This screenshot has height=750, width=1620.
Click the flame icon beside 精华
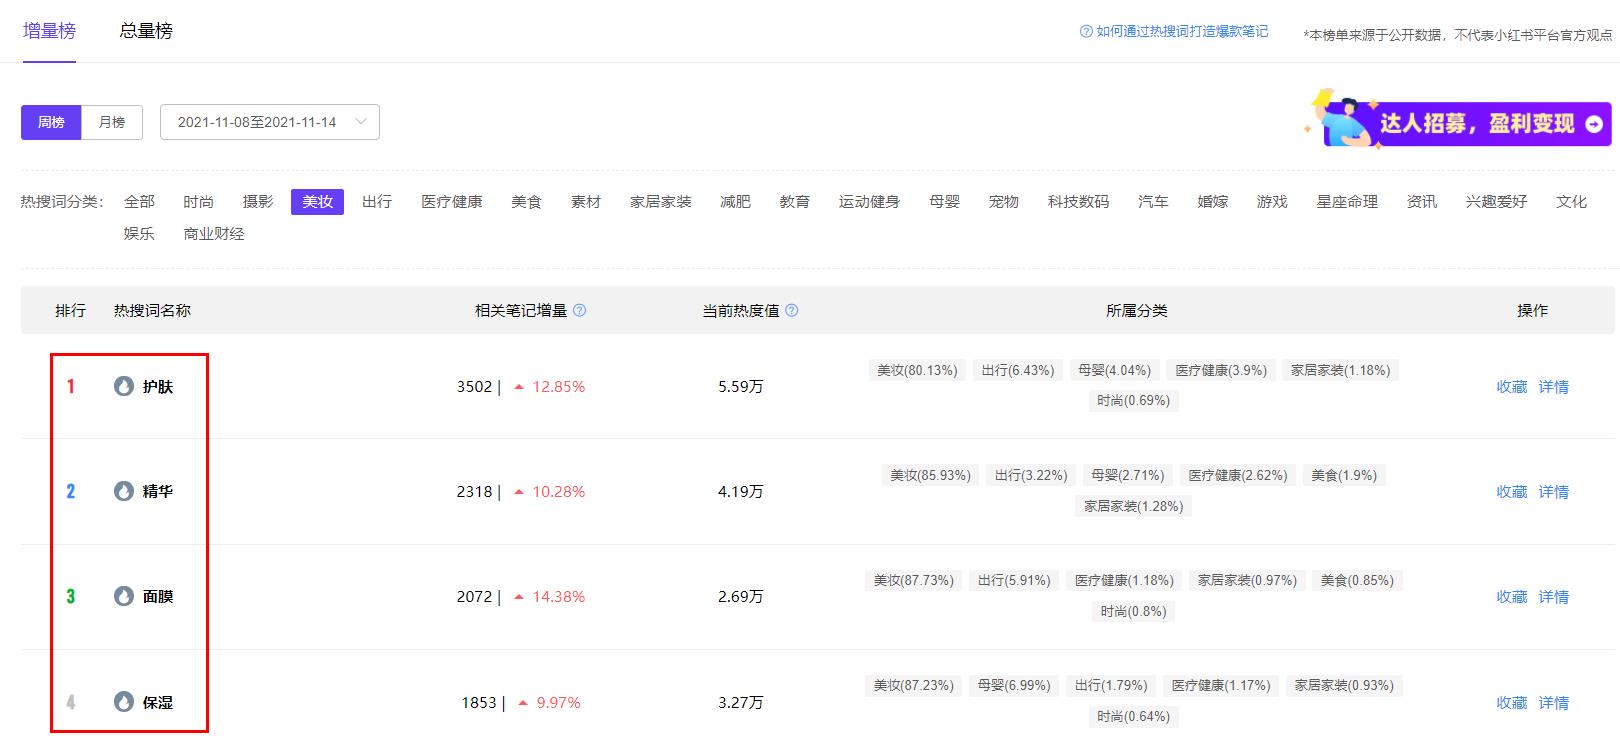(124, 491)
